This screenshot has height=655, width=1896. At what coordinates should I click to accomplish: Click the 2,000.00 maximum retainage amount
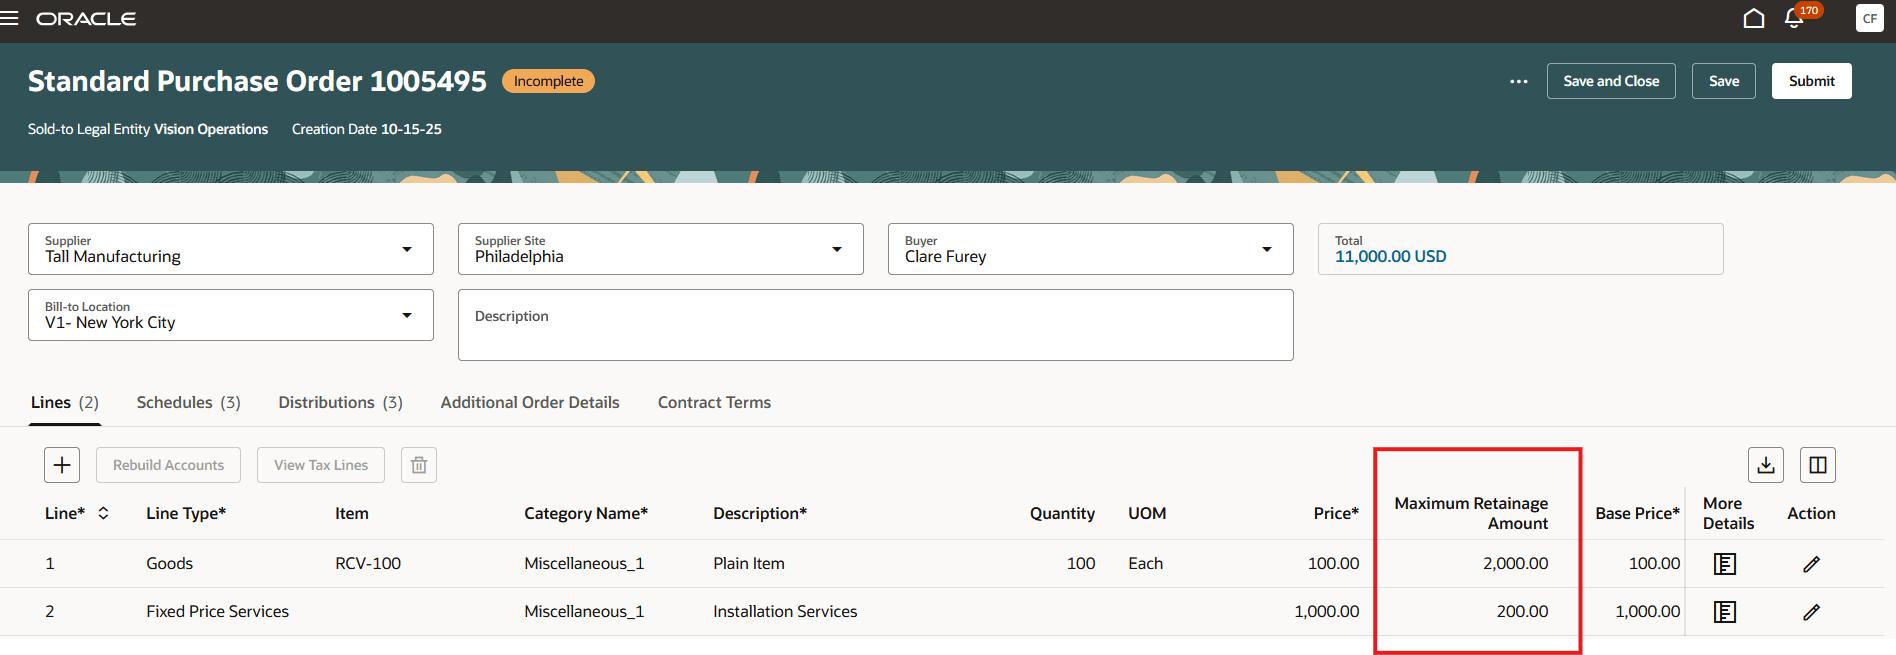(1515, 563)
